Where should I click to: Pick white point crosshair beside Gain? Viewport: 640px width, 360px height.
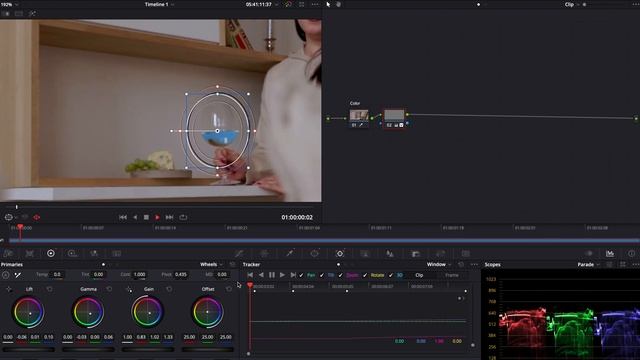(129, 289)
